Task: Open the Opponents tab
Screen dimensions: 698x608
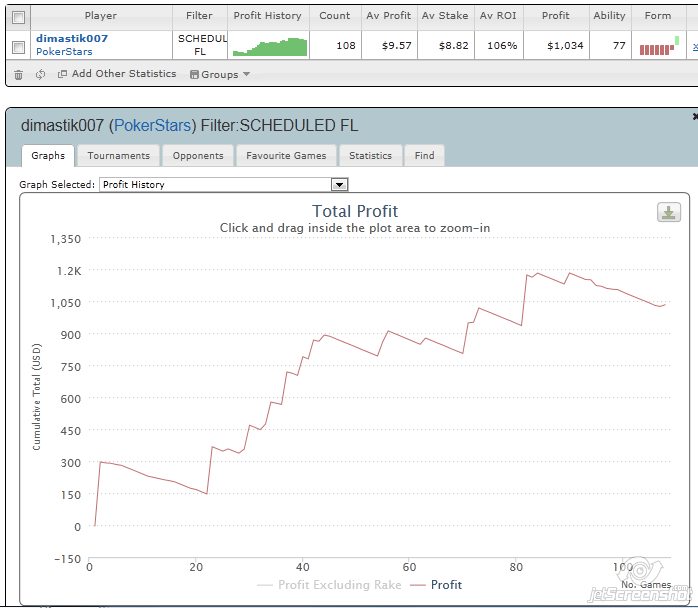Action: click(x=197, y=156)
